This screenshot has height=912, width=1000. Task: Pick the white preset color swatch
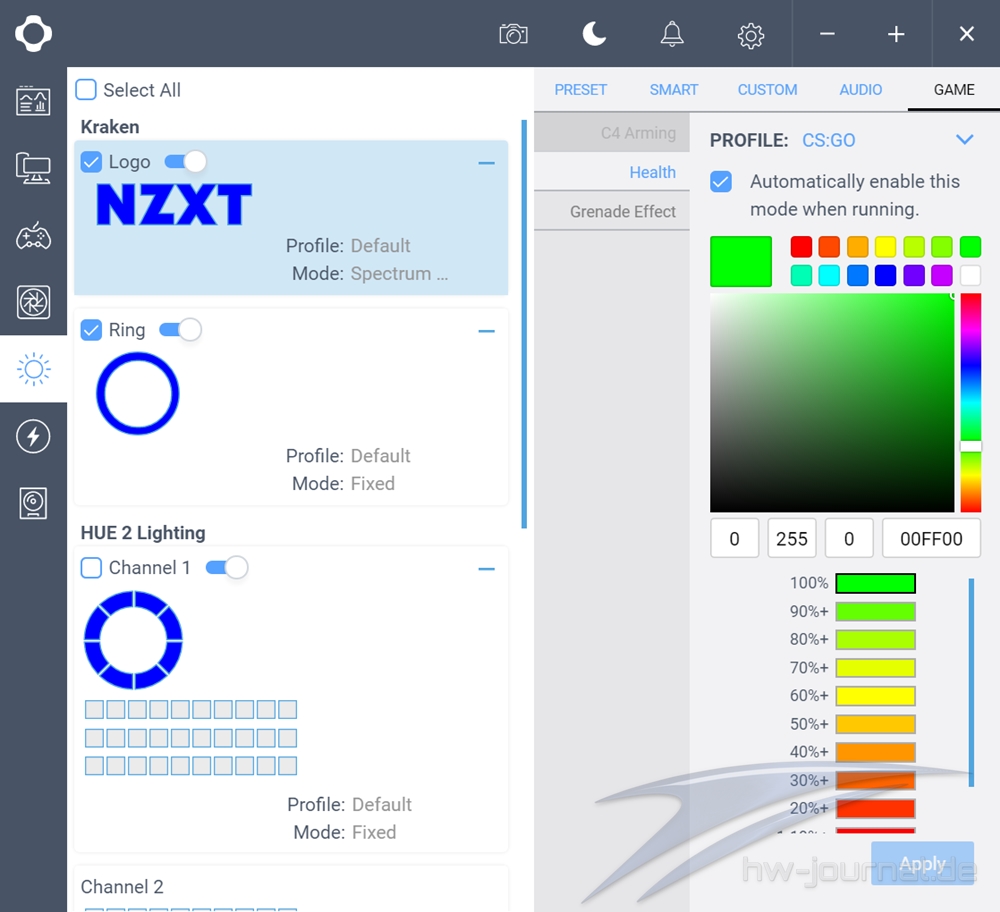pyautogui.click(x=970, y=276)
